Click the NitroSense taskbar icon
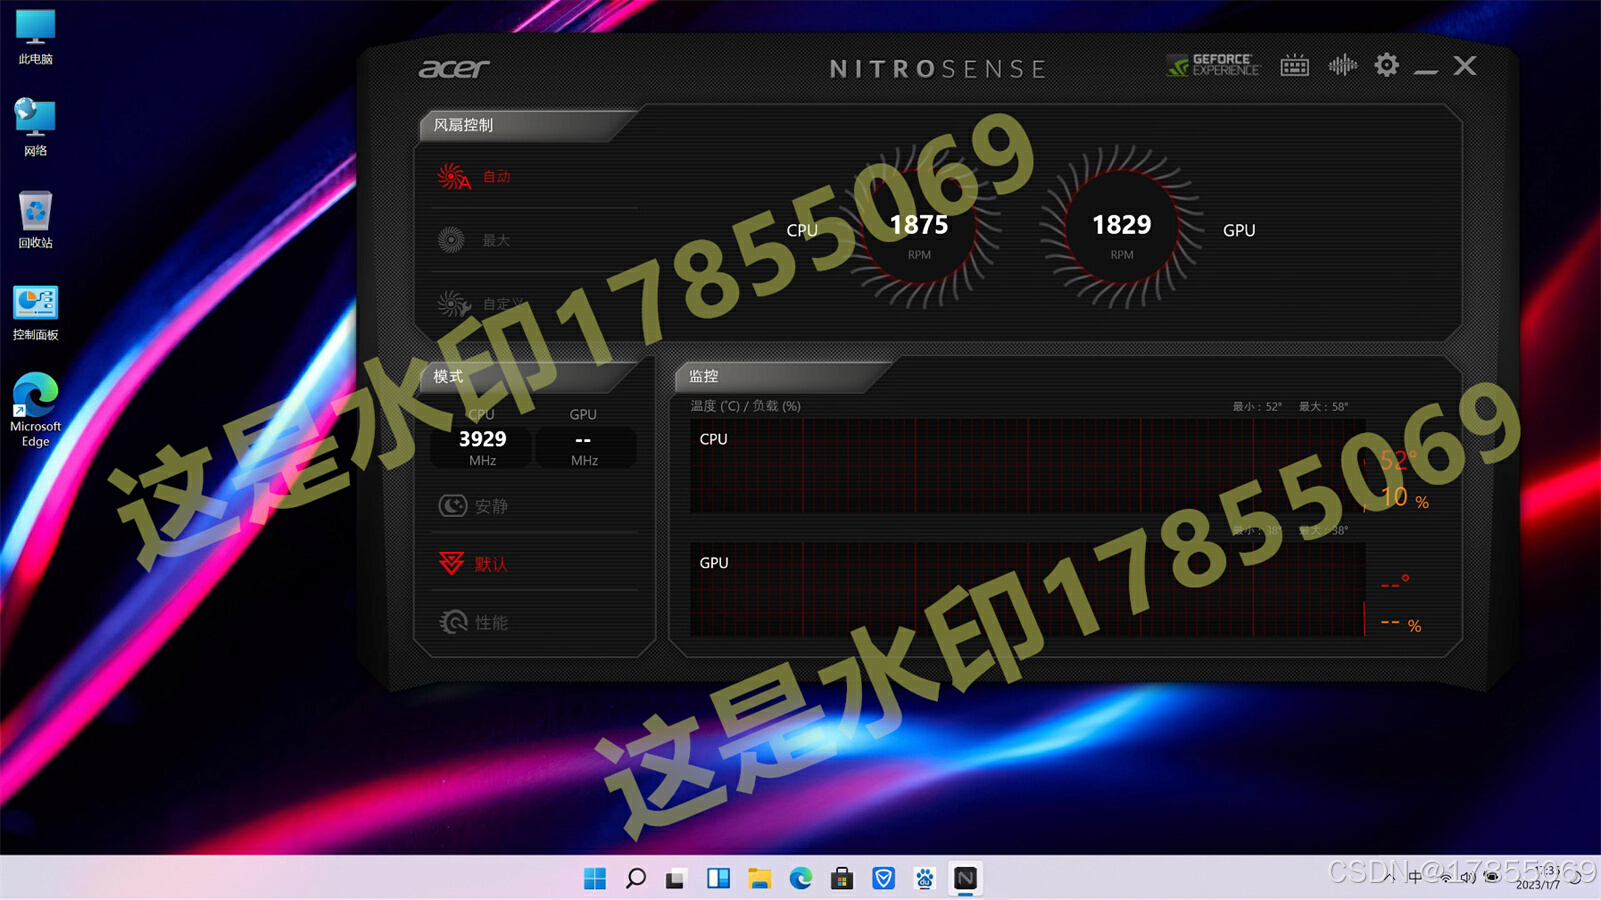1601x900 pixels. [x=965, y=878]
